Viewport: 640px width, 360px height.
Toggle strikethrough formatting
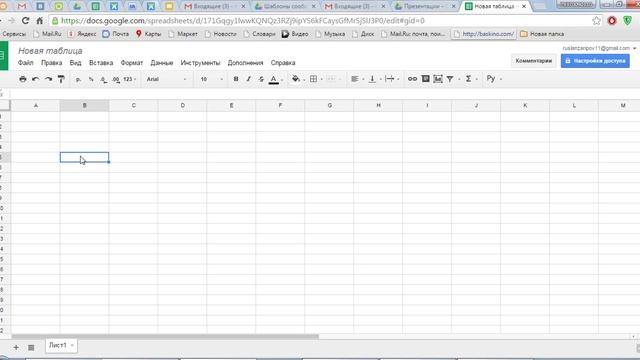261,79
